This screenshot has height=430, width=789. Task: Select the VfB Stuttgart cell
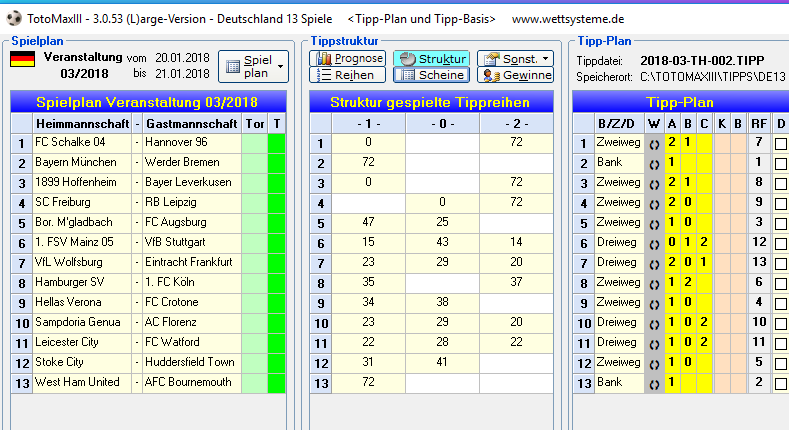[x=192, y=243]
